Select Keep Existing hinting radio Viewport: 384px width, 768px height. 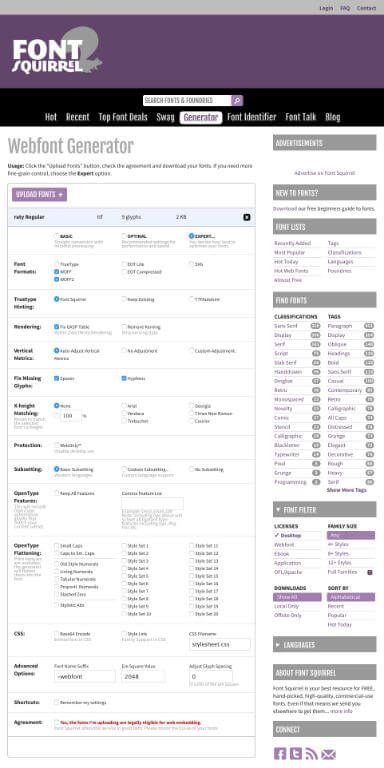124,299
